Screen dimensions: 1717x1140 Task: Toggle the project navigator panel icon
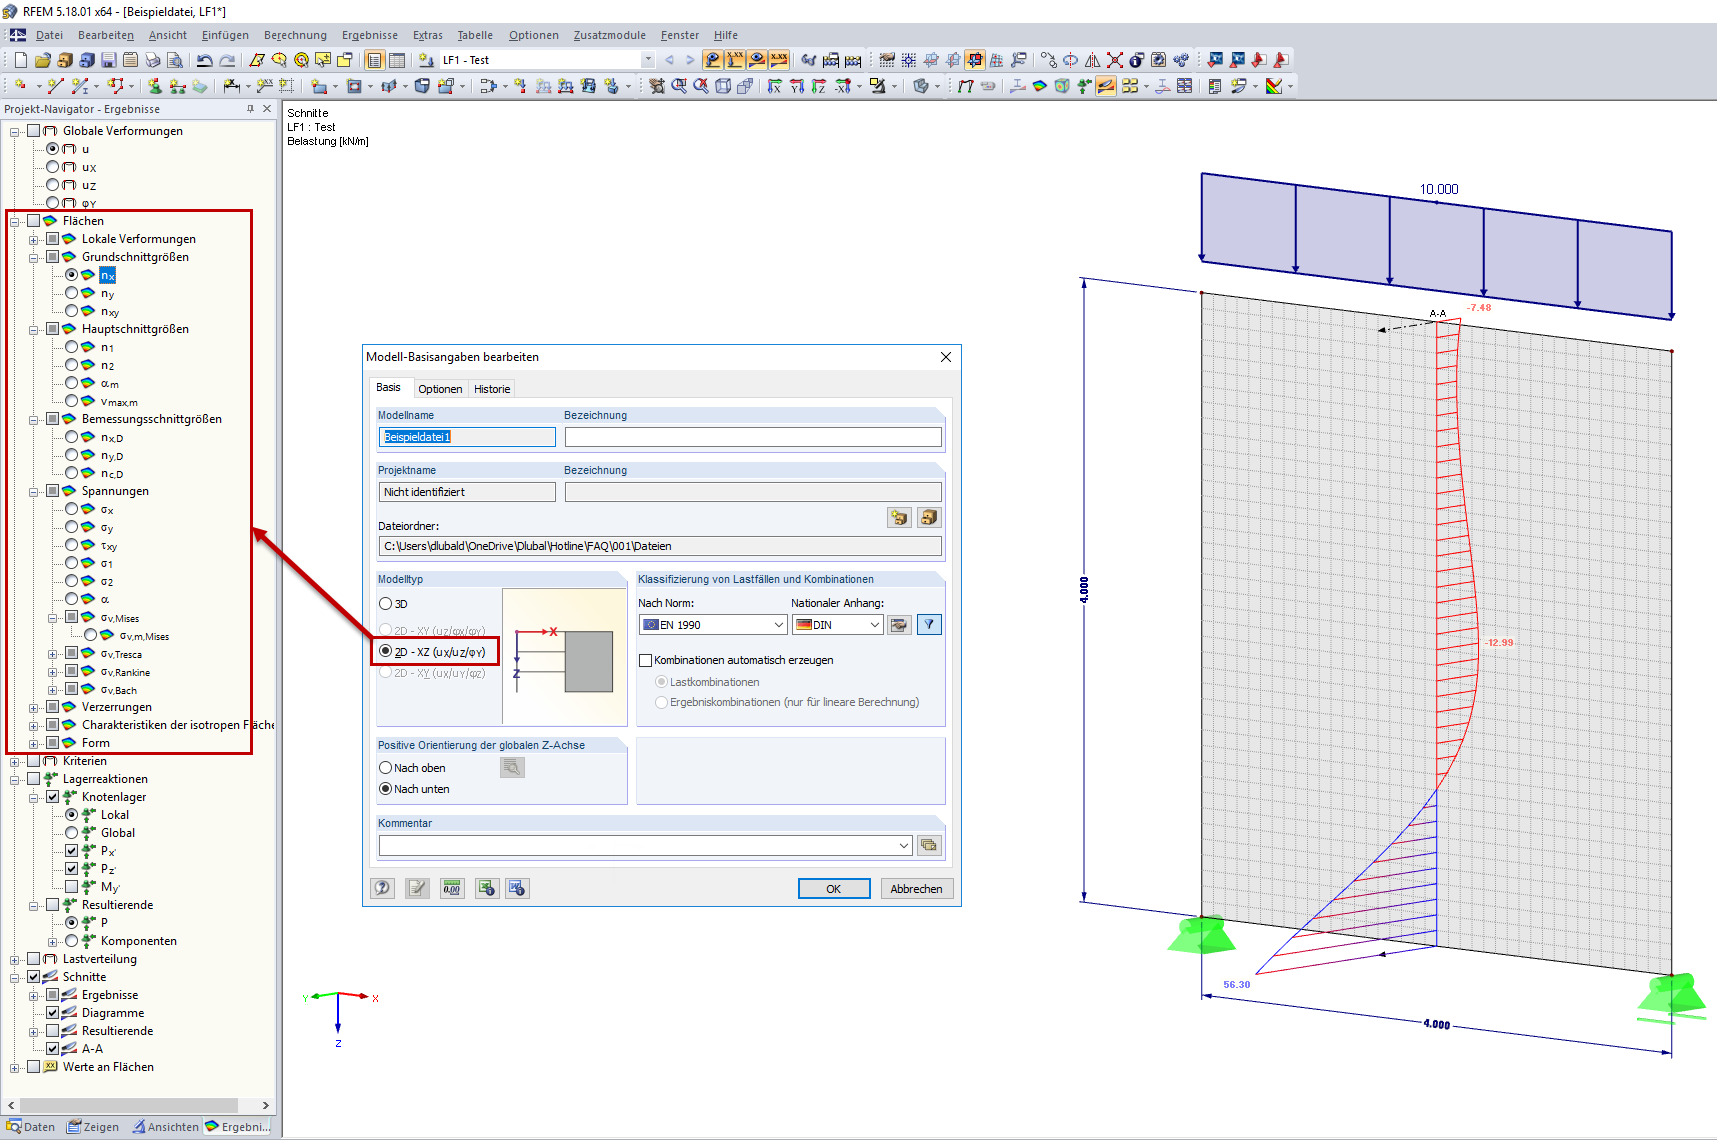[375, 60]
